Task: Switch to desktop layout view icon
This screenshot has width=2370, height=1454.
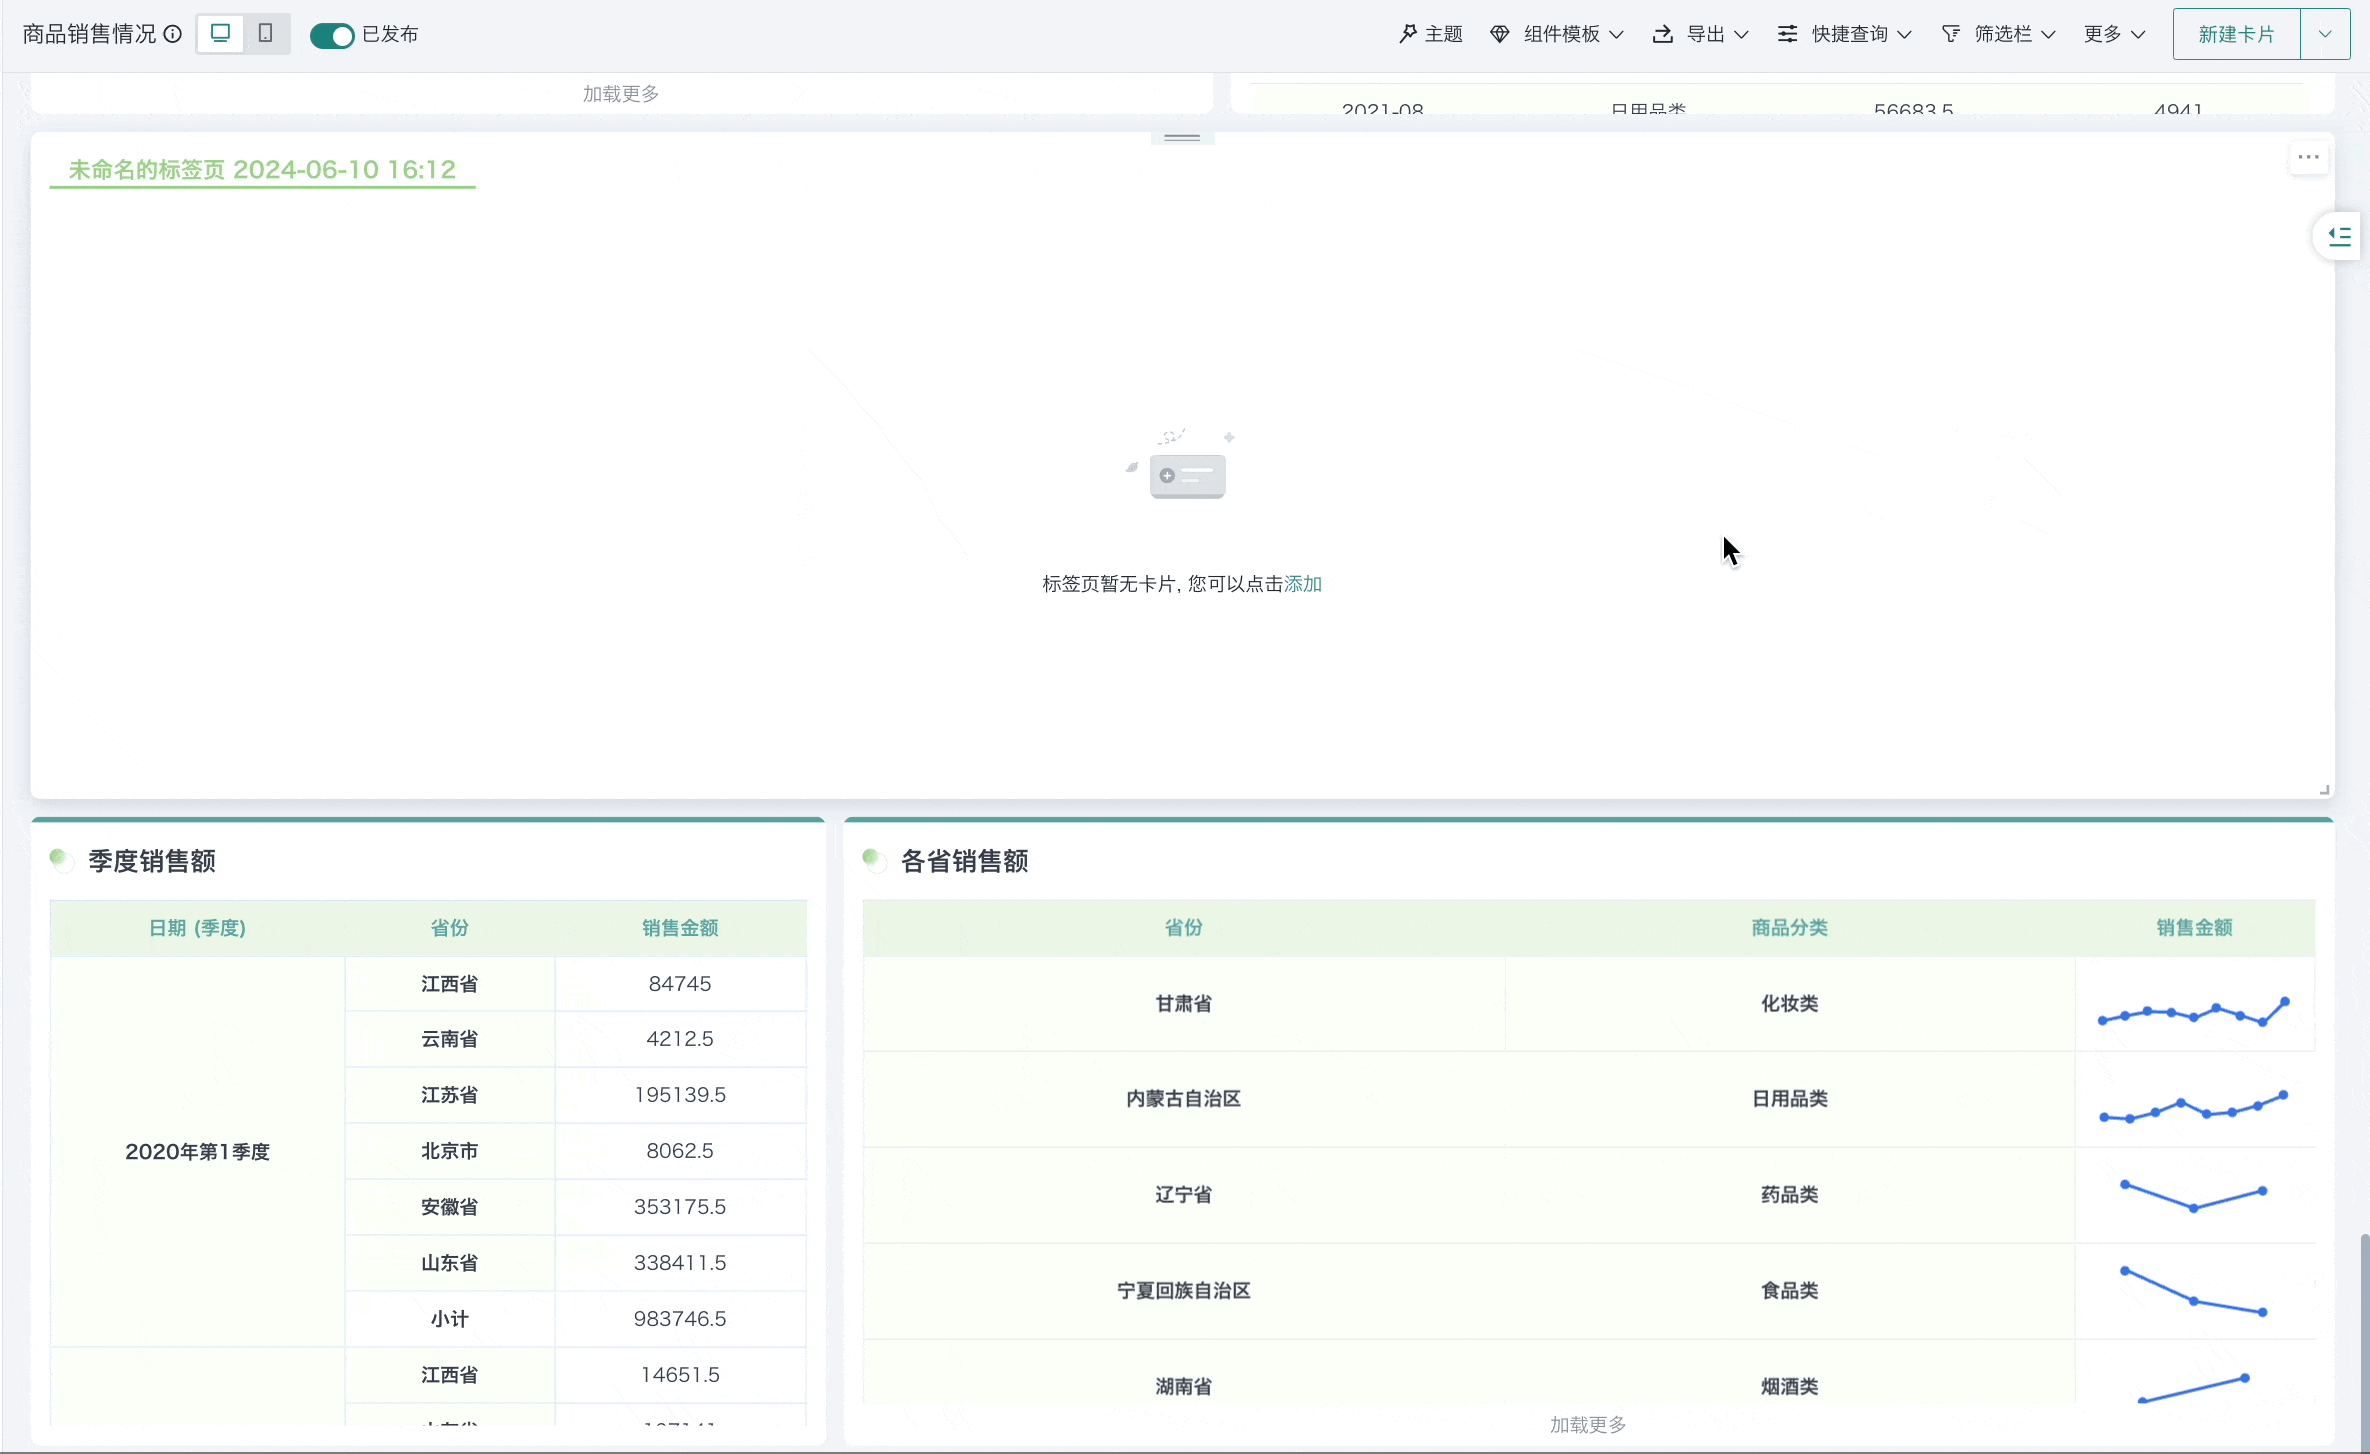Action: click(x=221, y=33)
